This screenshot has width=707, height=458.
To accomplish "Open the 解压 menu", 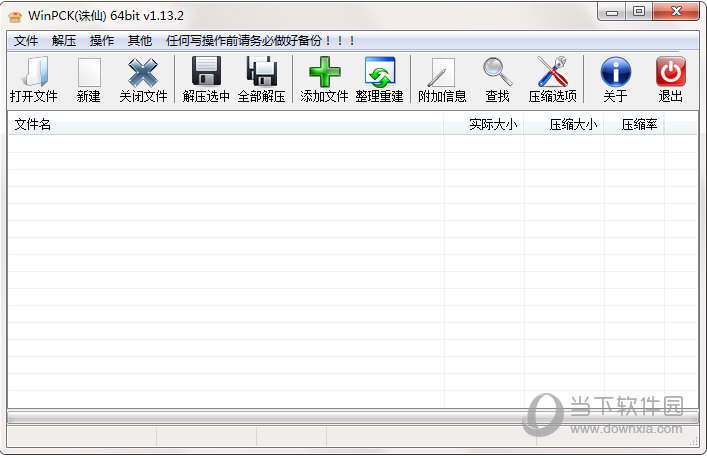I will pos(64,41).
